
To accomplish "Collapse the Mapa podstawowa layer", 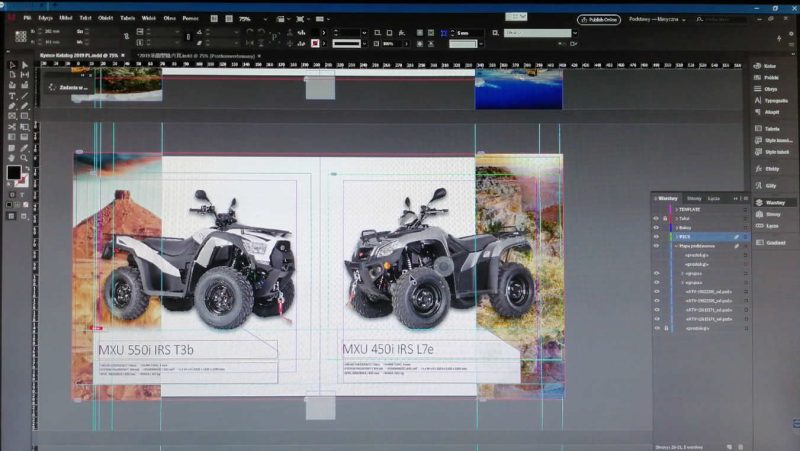I will point(677,246).
